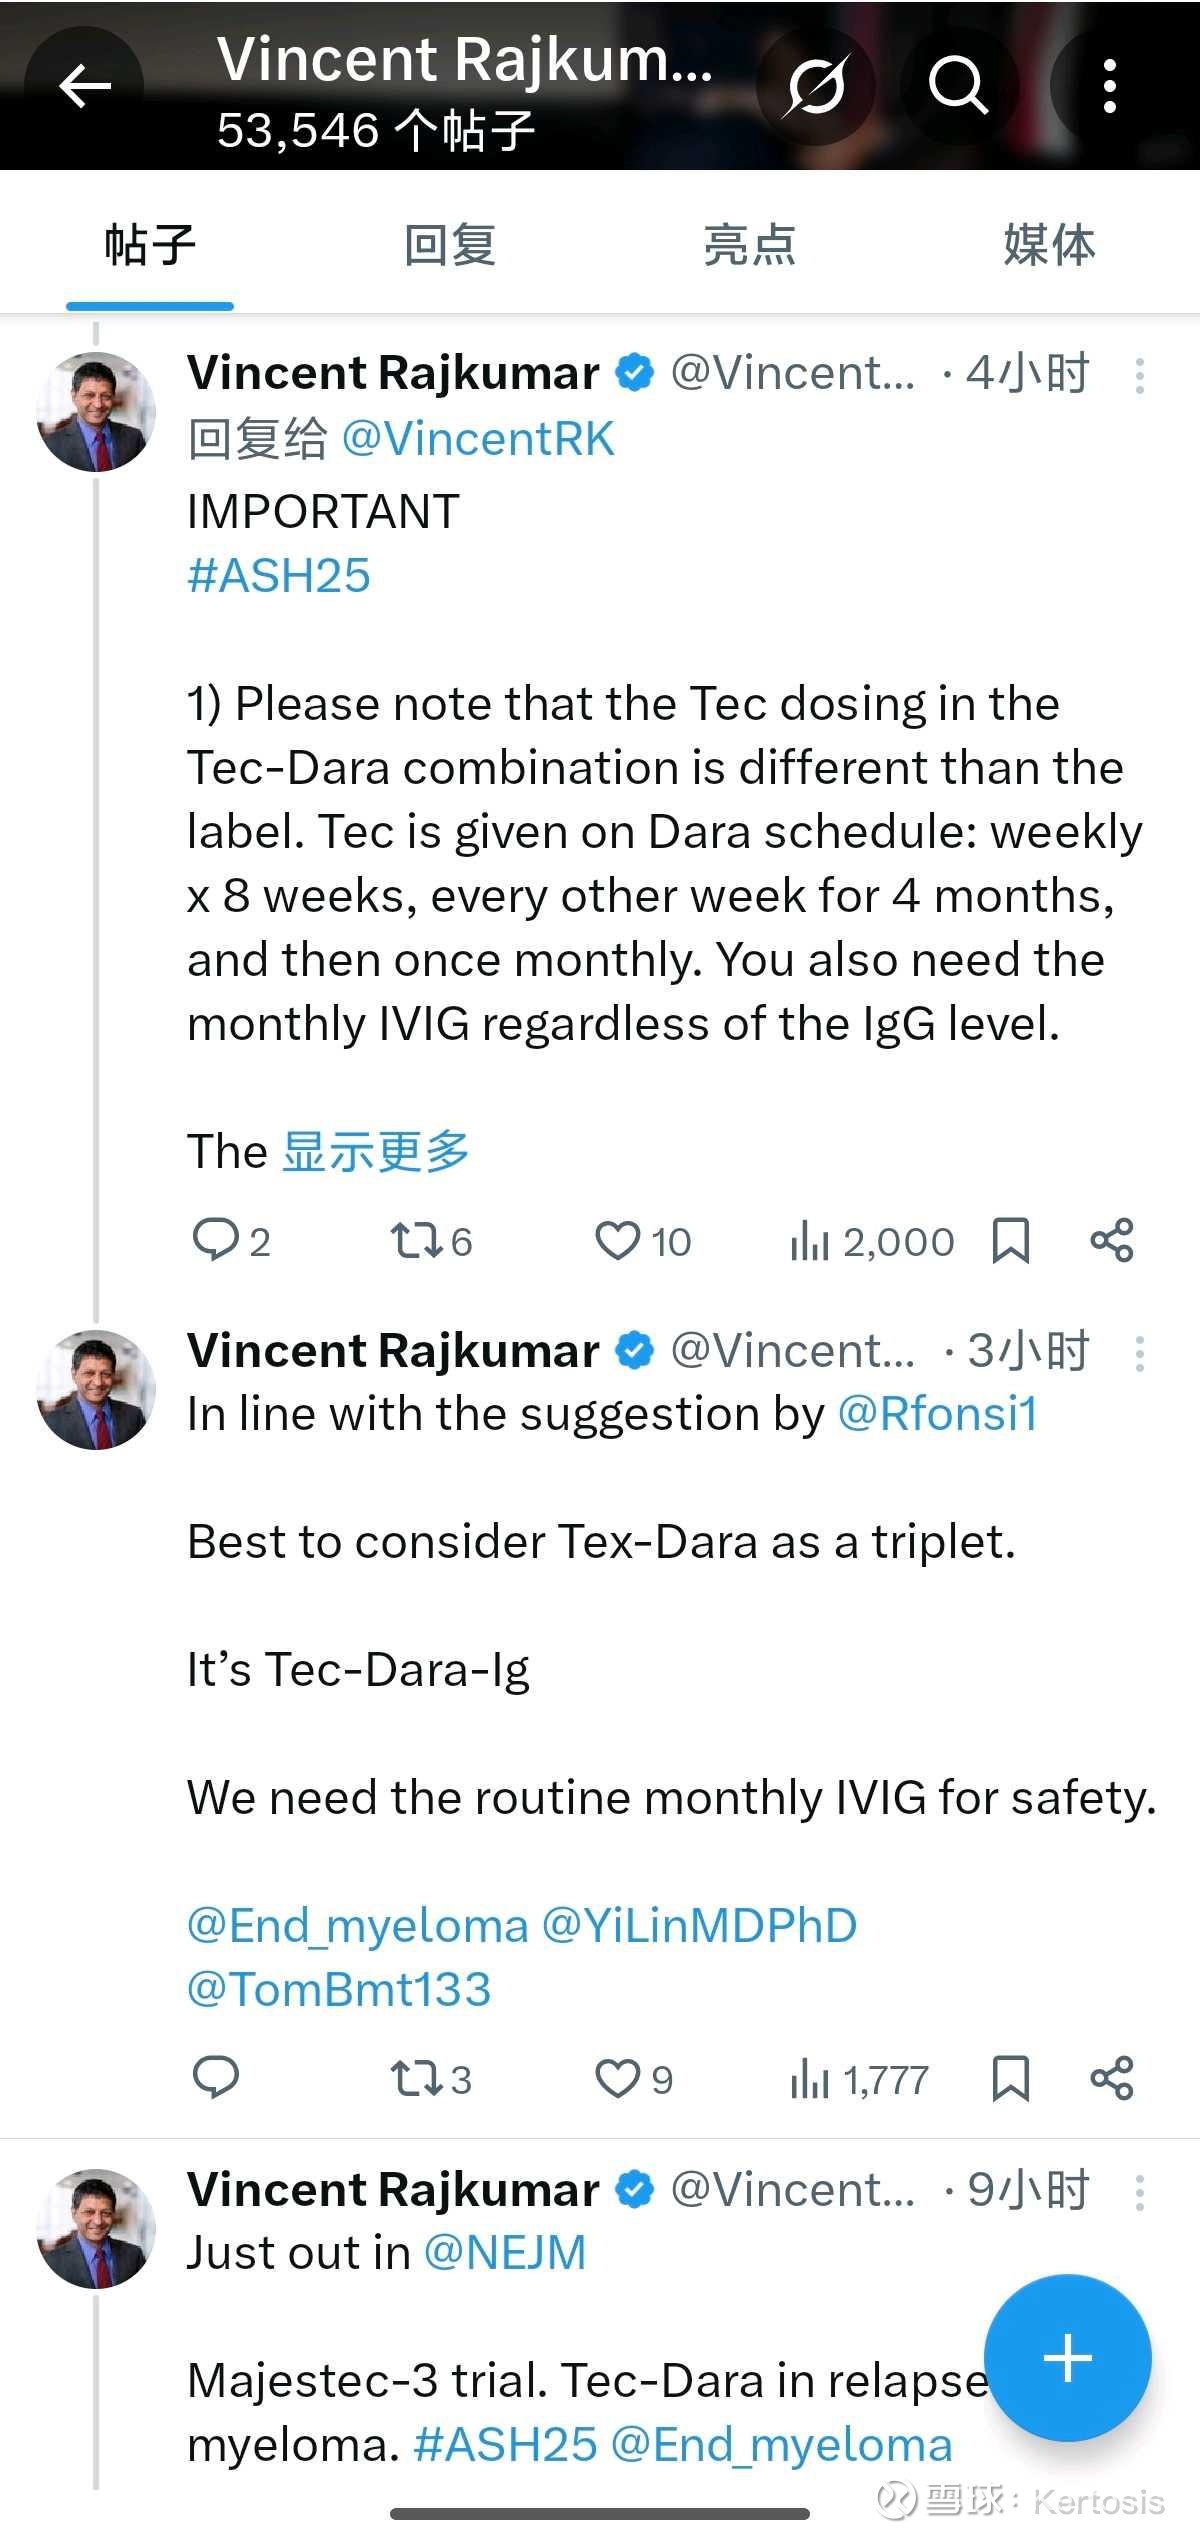Screen dimensions: 1200x2538
Task: Tap the search magnifier icon
Action: tap(958, 87)
